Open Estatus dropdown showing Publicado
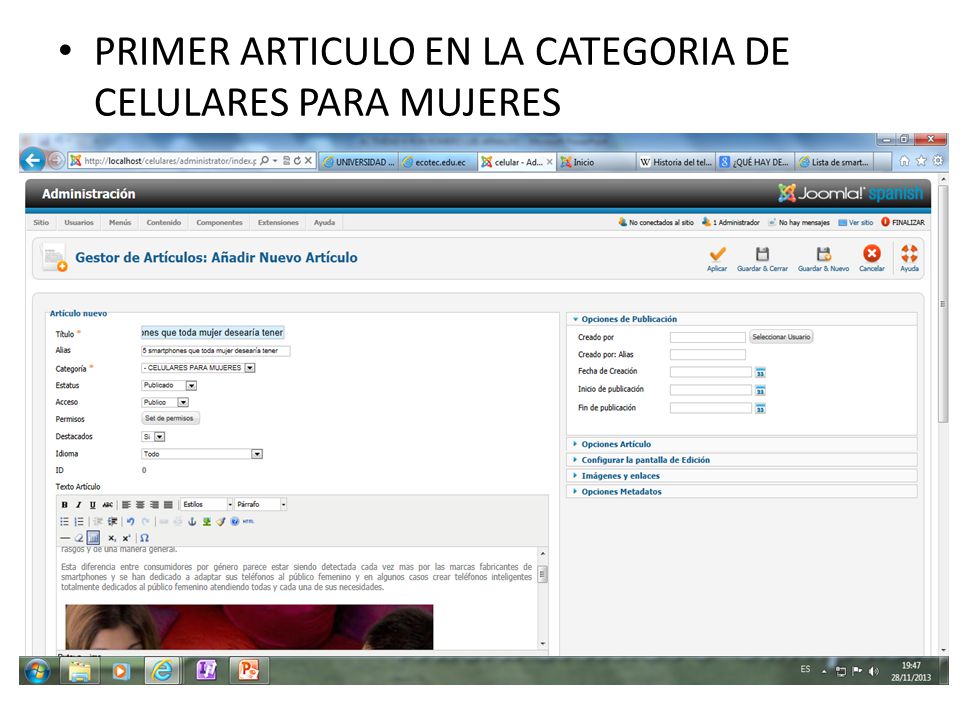Image resolution: width=960 pixels, height=720 pixels. [169, 386]
